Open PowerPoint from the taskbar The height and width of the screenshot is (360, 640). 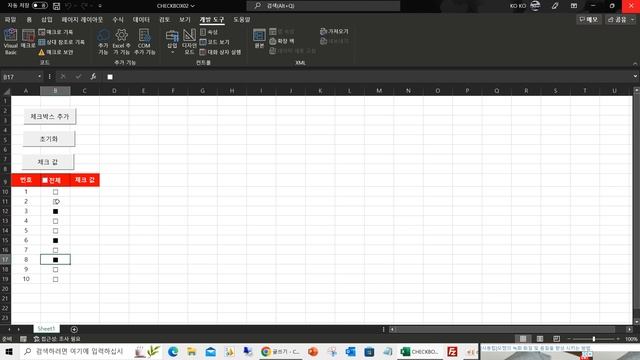pos(313,351)
